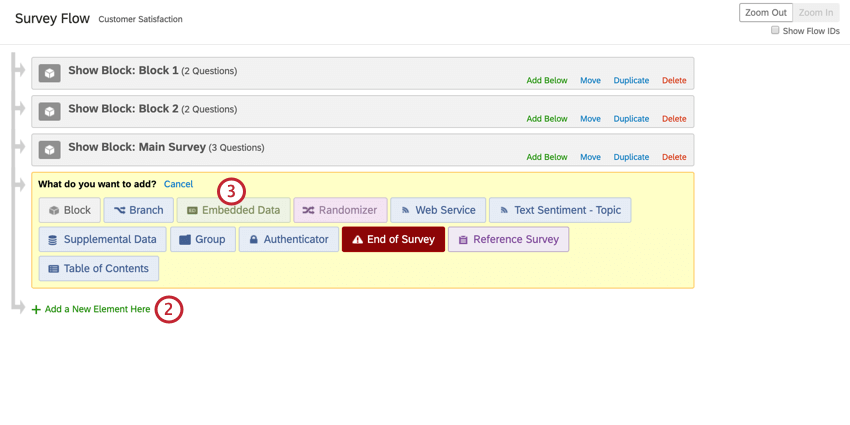Add an Authenticator element
The image size is (850, 425).
(x=289, y=239)
